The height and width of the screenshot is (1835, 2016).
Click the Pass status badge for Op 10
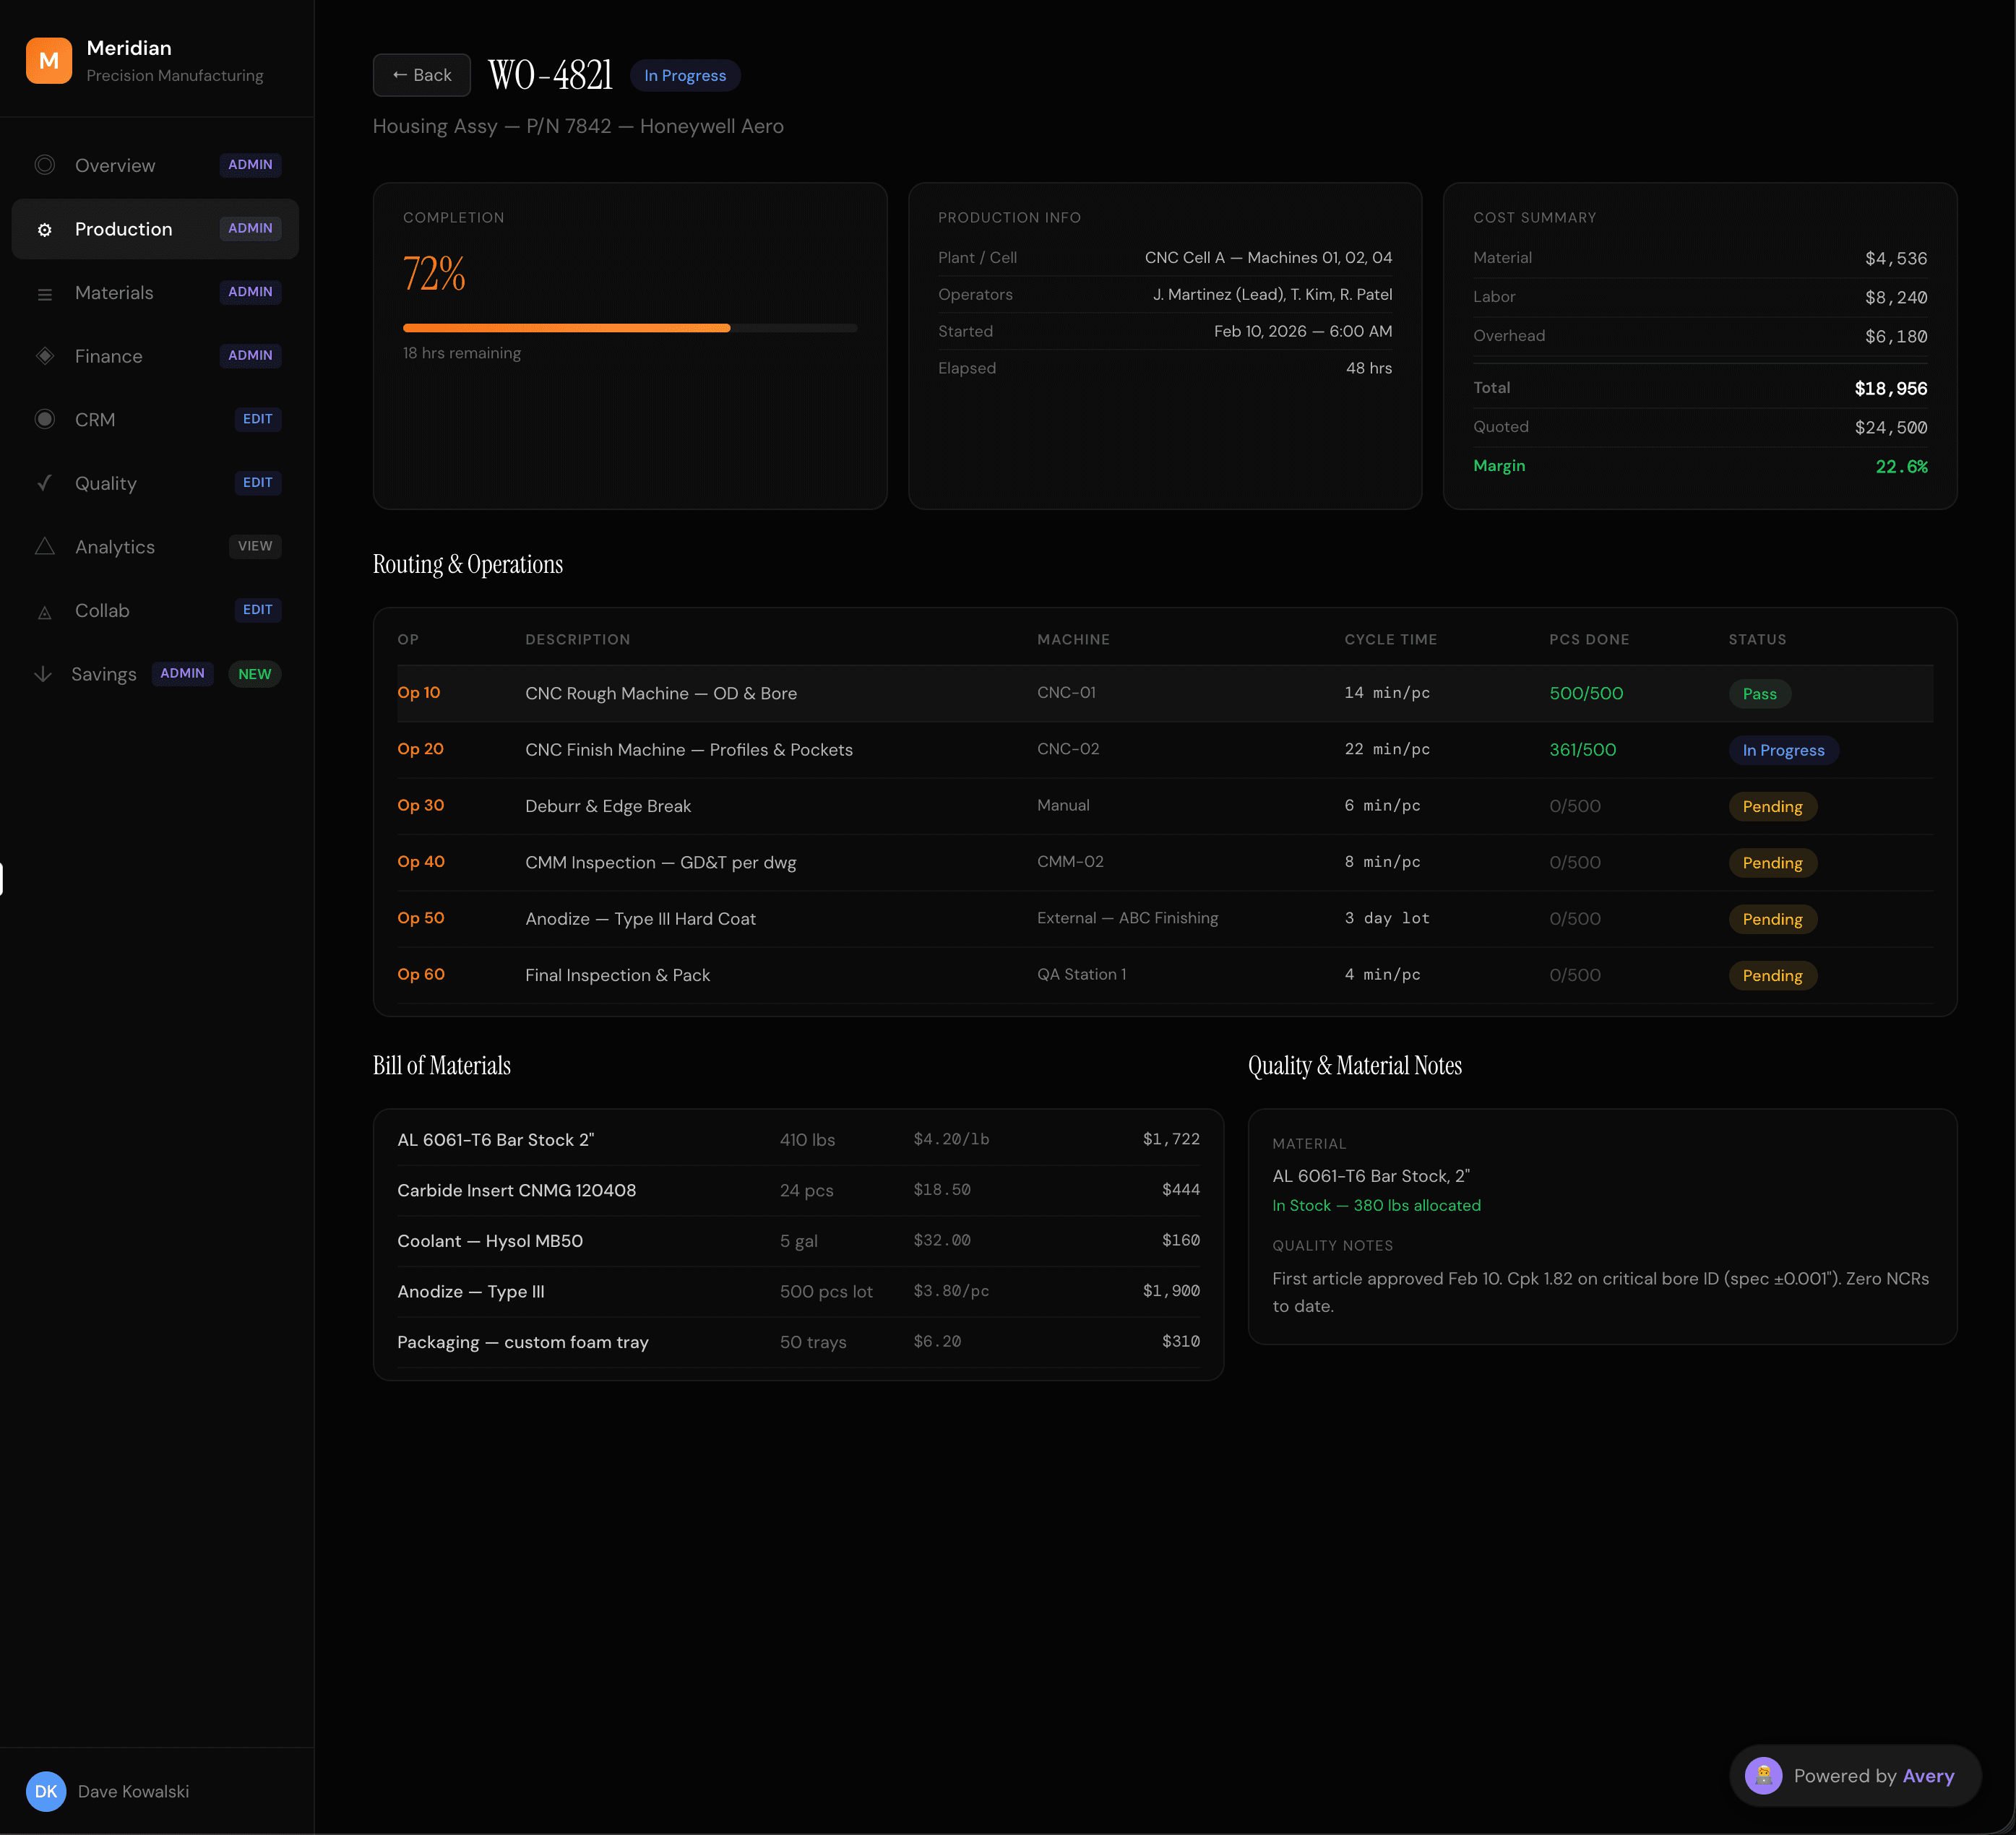pyautogui.click(x=1759, y=694)
